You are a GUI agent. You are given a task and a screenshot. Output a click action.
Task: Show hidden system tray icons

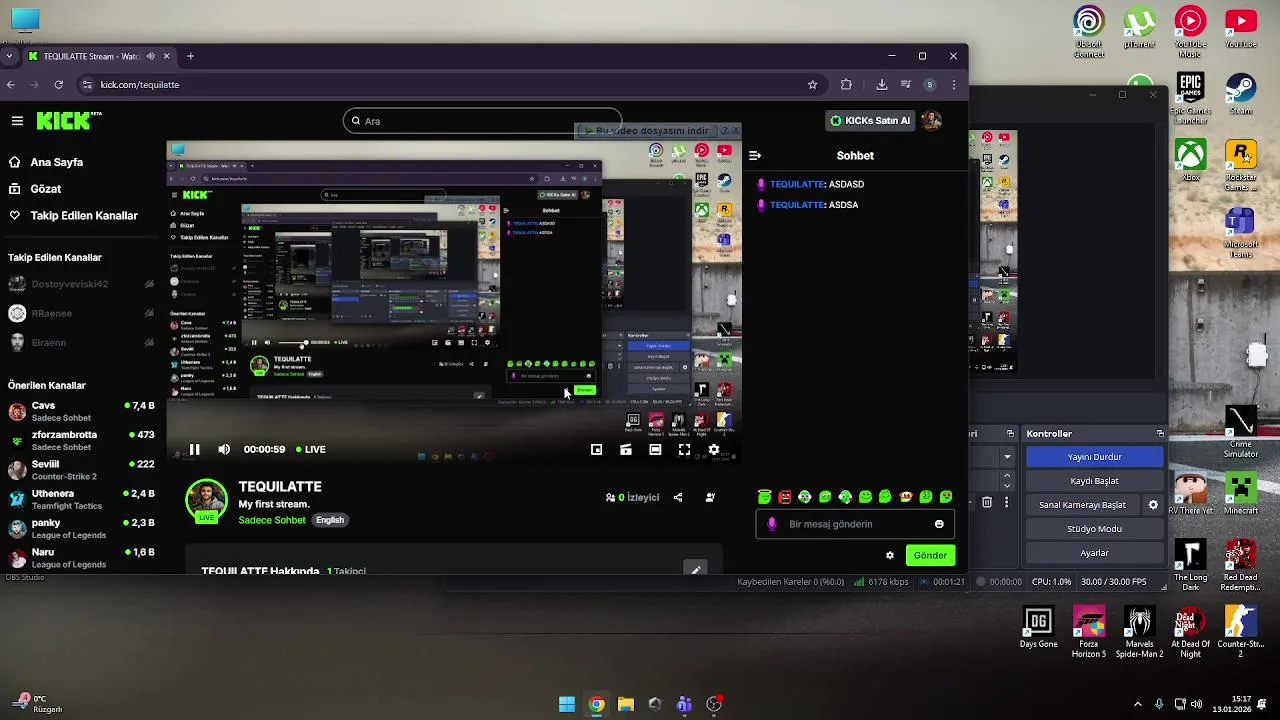1137,704
